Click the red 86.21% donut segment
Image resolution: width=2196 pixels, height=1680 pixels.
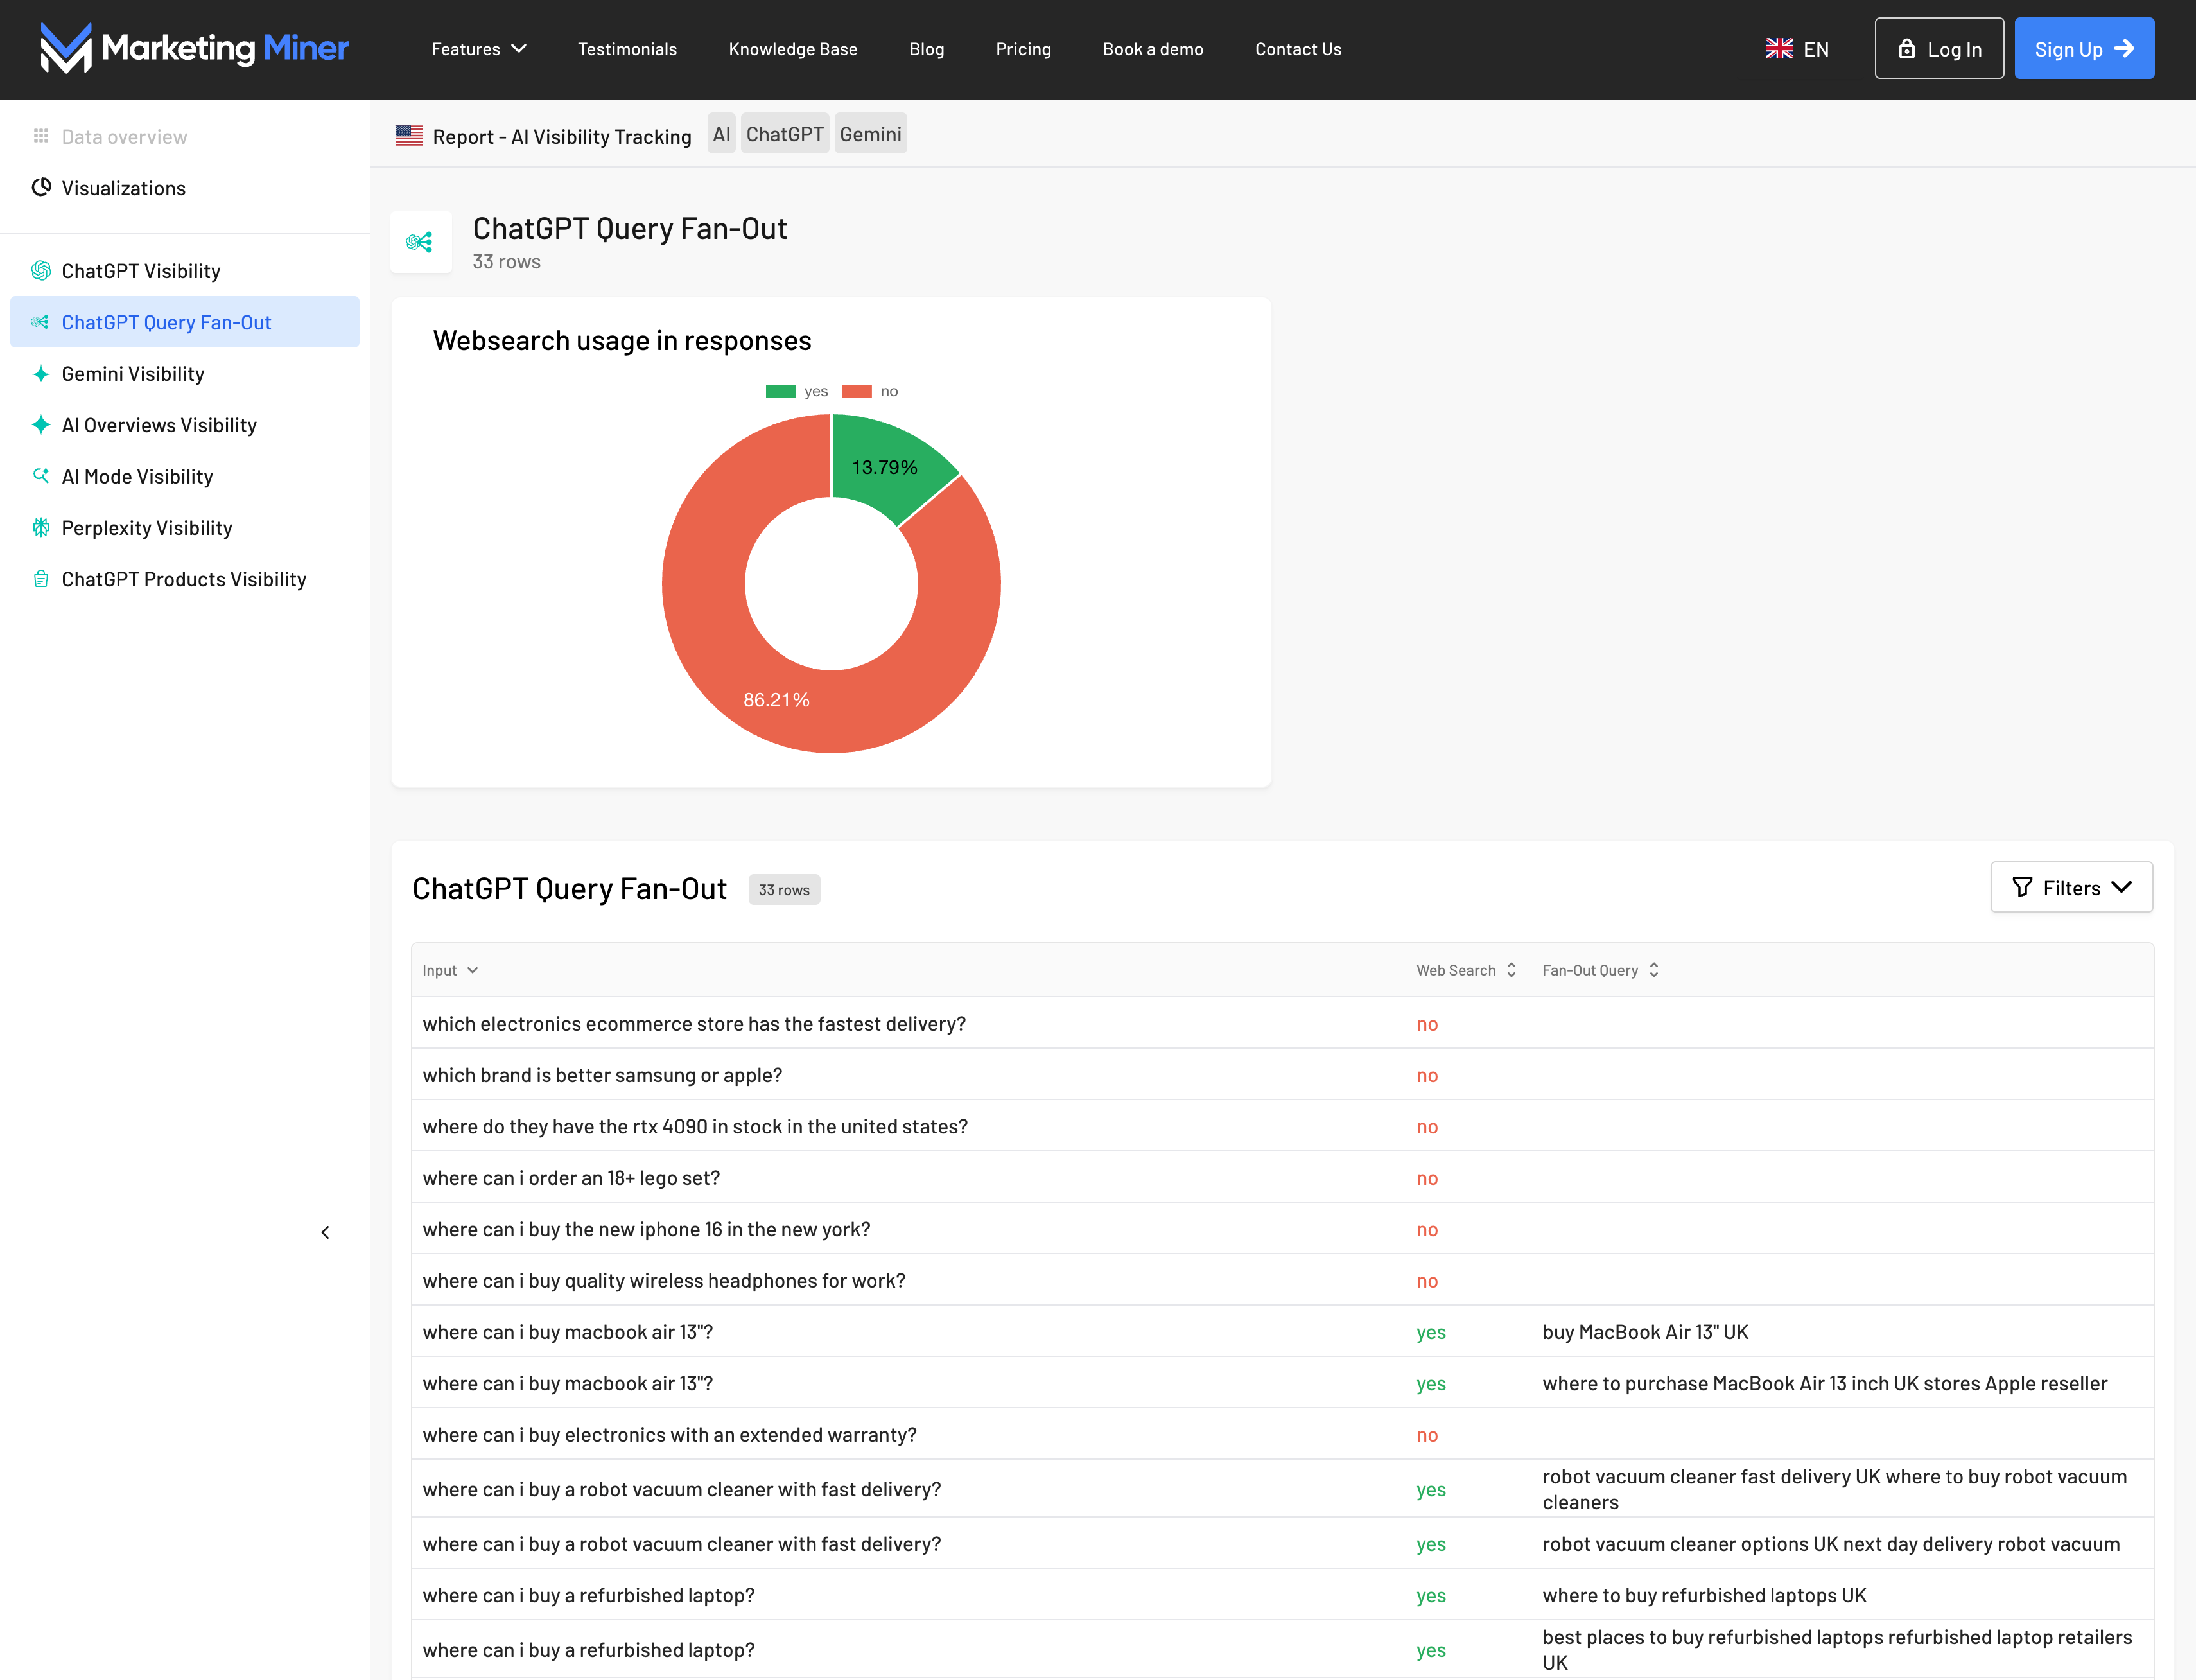(776, 700)
